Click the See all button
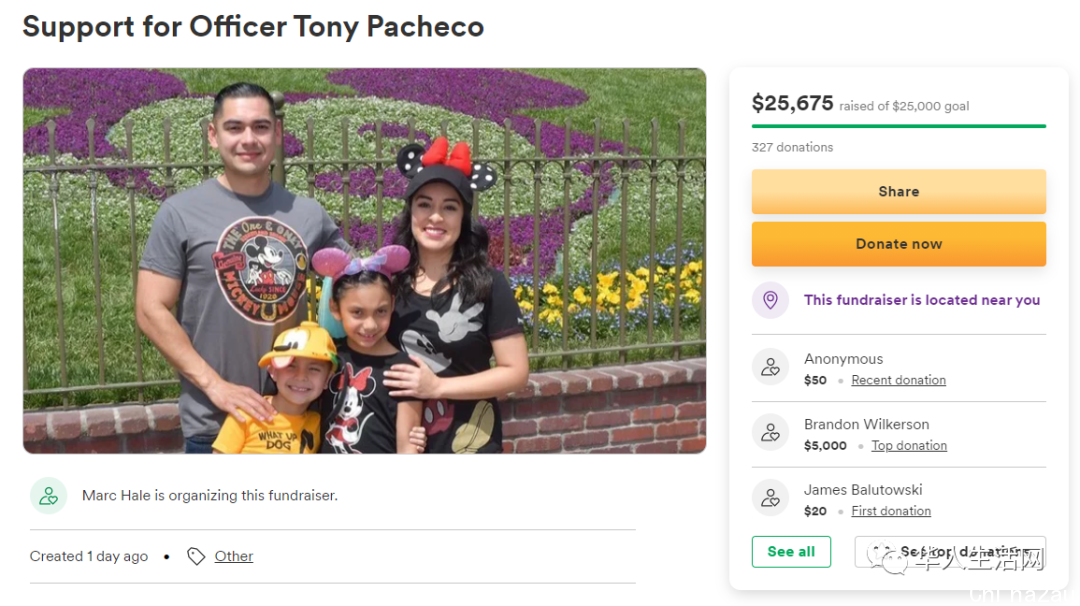This screenshot has width=1080, height=606. point(791,552)
